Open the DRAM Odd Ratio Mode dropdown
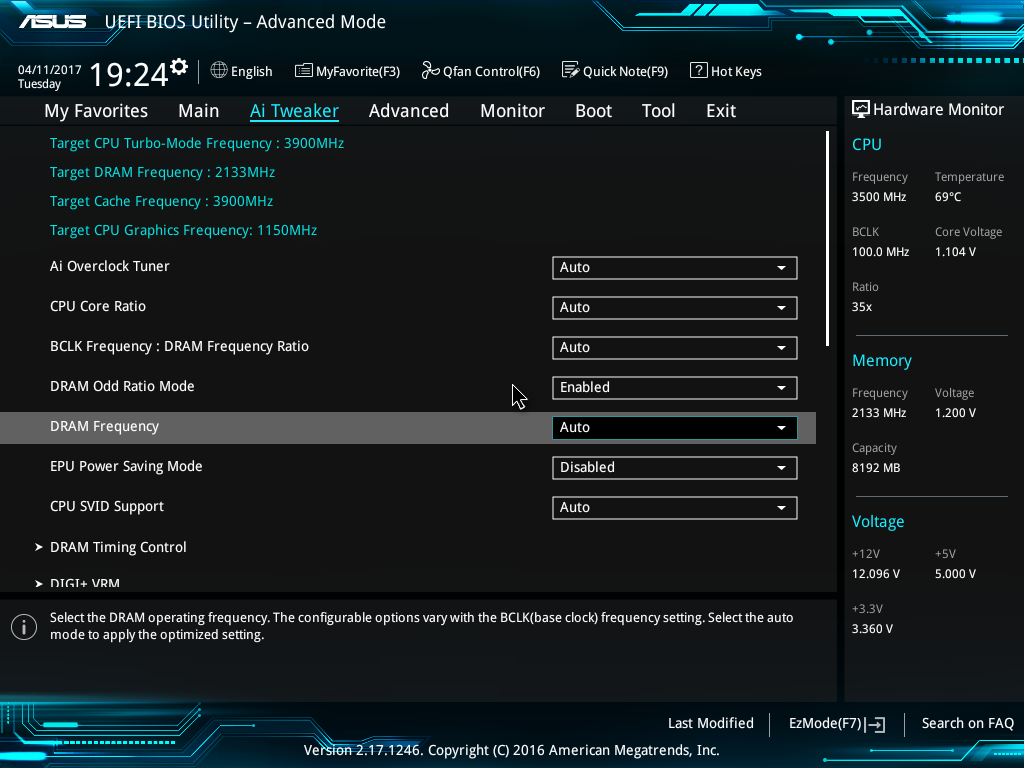1024x768 pixels. (x=674, y=387)
